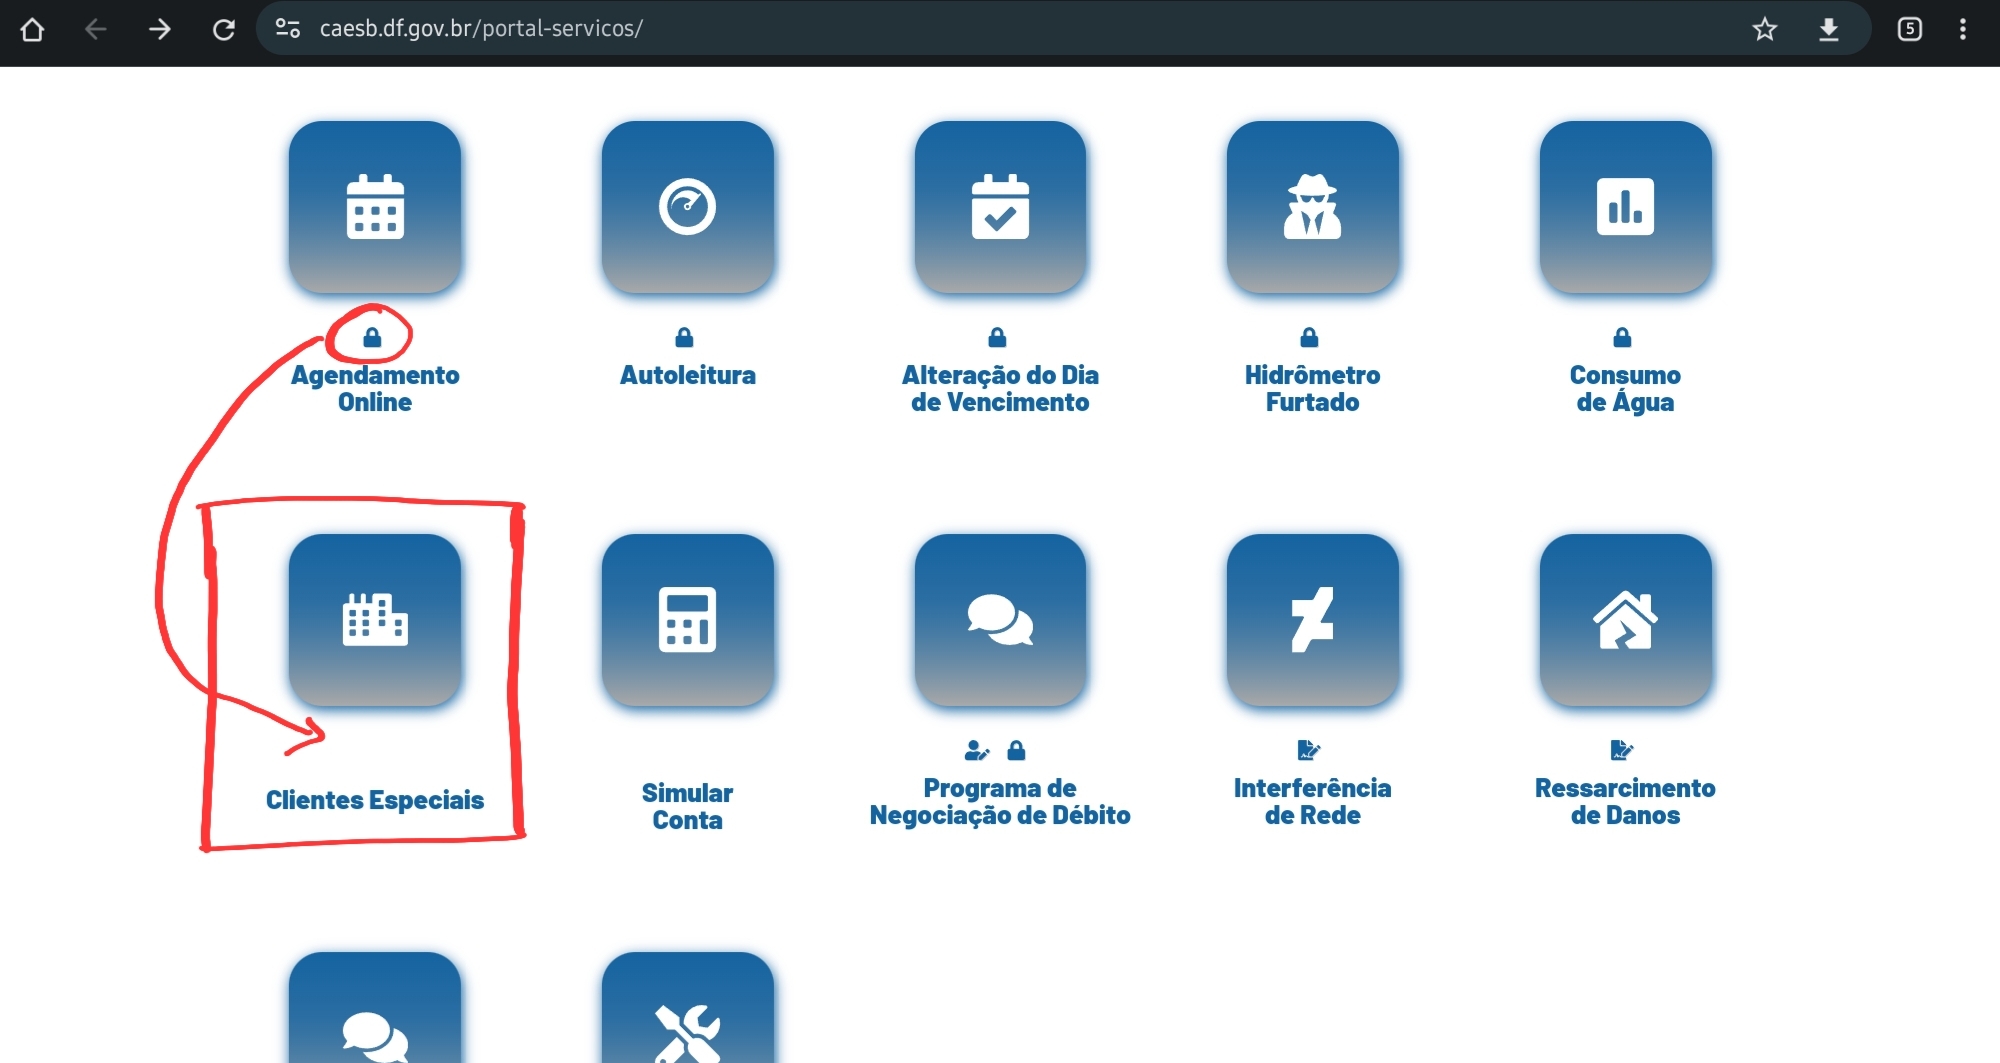This screenshot has height=1063, width=2000.
Task: Click the Ressarcimento de Danos label
Action: click(1626, 801)
